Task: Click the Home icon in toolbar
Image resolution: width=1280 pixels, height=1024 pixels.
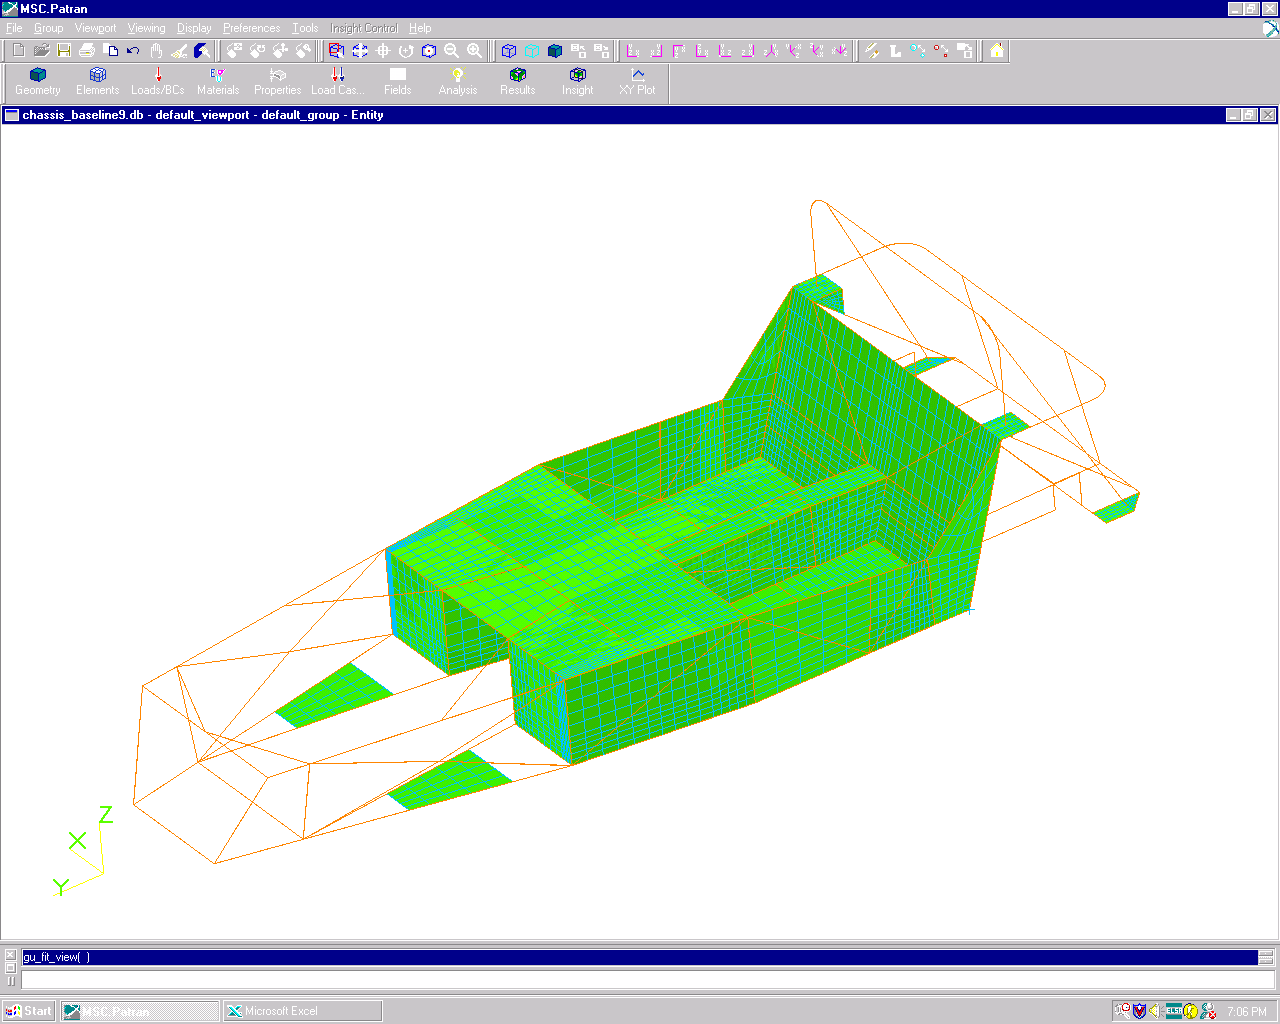Action: (997, 50)
